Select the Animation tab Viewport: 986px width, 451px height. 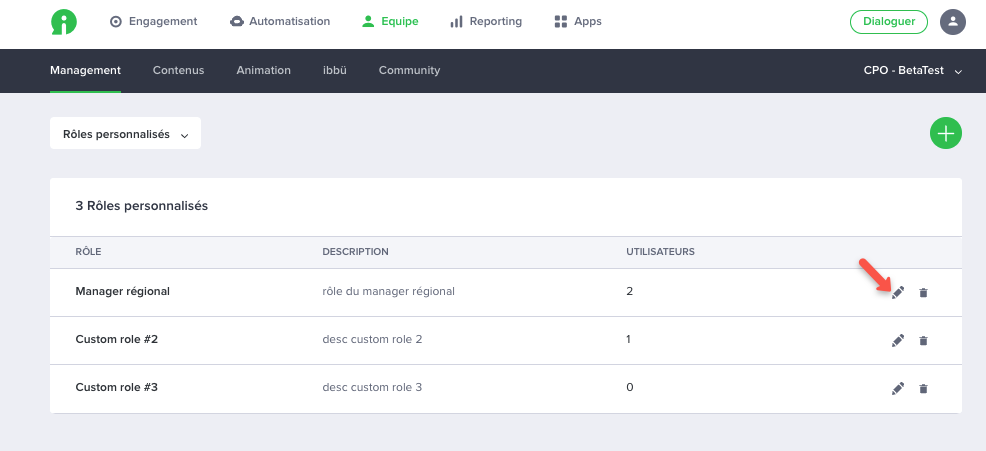point(263,71)
